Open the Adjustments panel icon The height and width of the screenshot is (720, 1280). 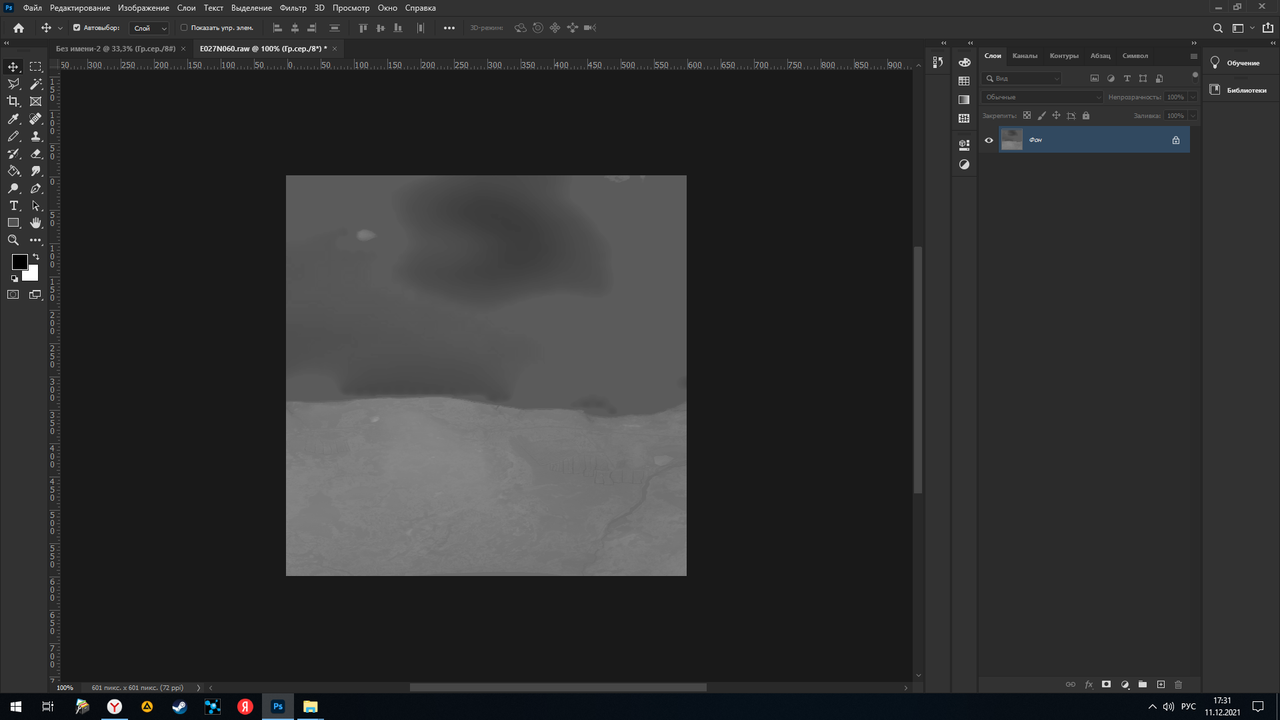964,164
